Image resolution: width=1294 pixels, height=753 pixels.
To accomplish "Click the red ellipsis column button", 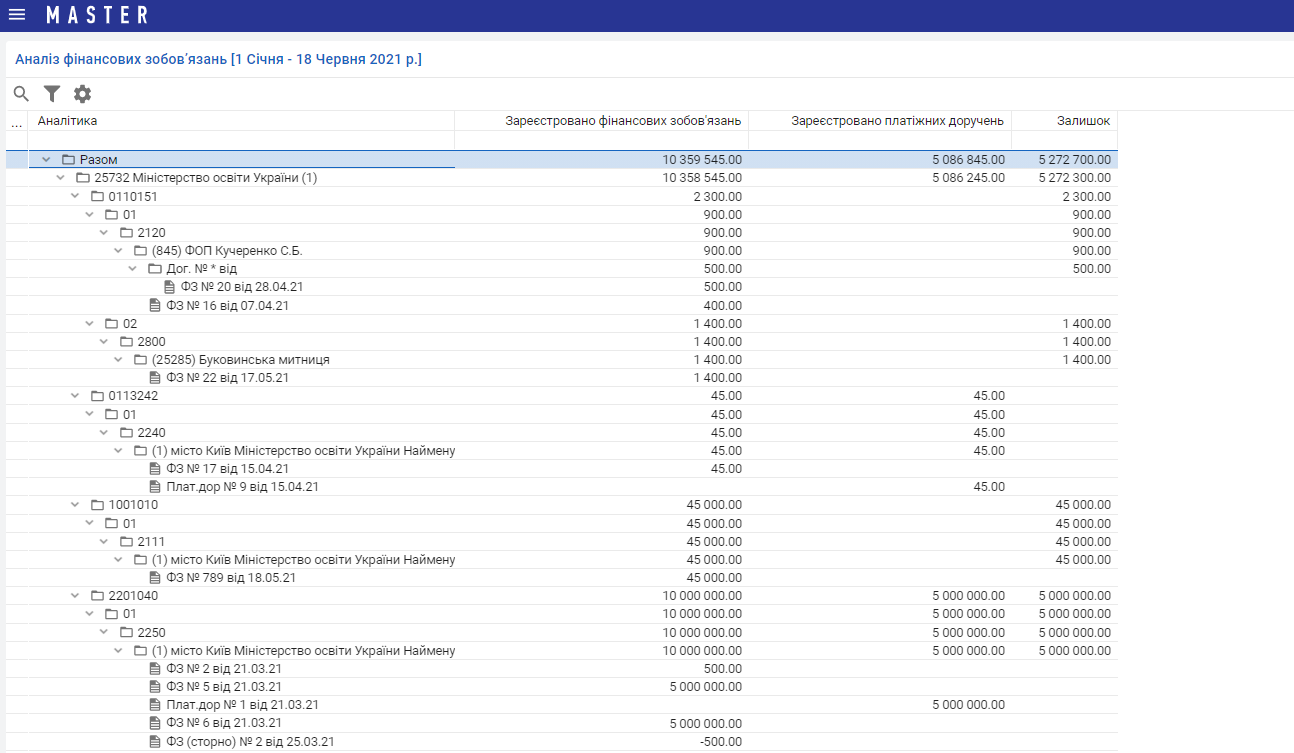I will point(16,122).
